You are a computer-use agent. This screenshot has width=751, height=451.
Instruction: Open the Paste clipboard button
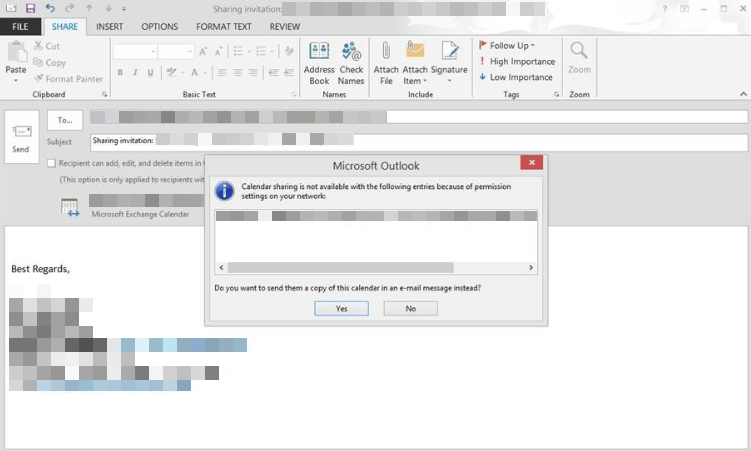click(x=16, y=61)
